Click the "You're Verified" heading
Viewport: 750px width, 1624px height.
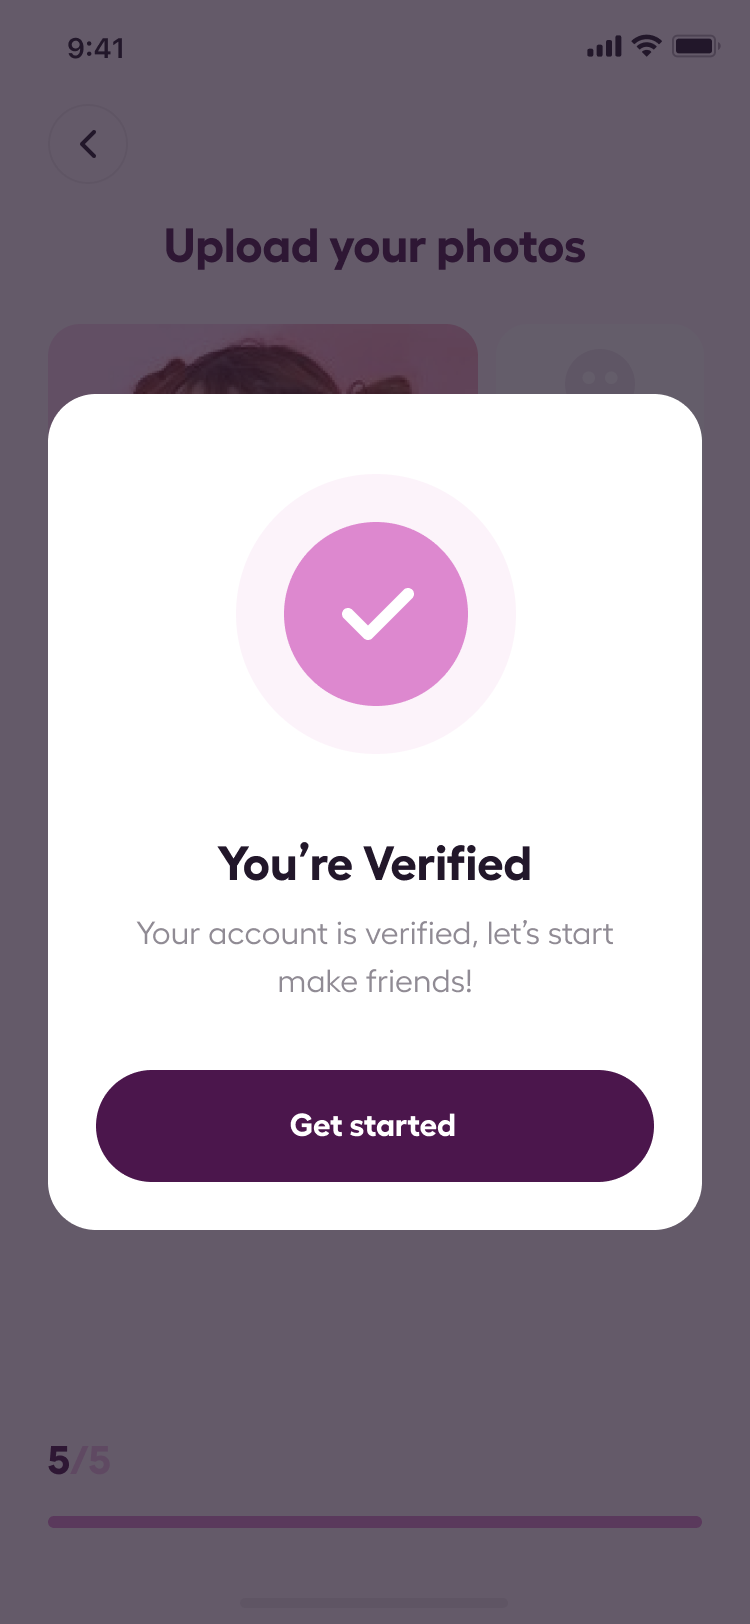click(375, 864)
